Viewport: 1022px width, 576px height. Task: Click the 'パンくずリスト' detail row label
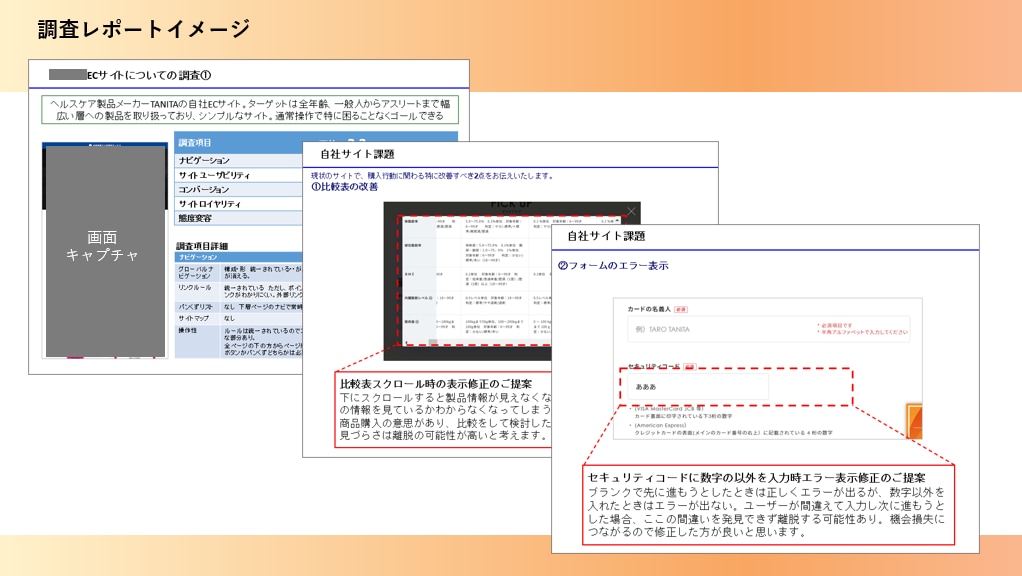(x=196, y=306)
